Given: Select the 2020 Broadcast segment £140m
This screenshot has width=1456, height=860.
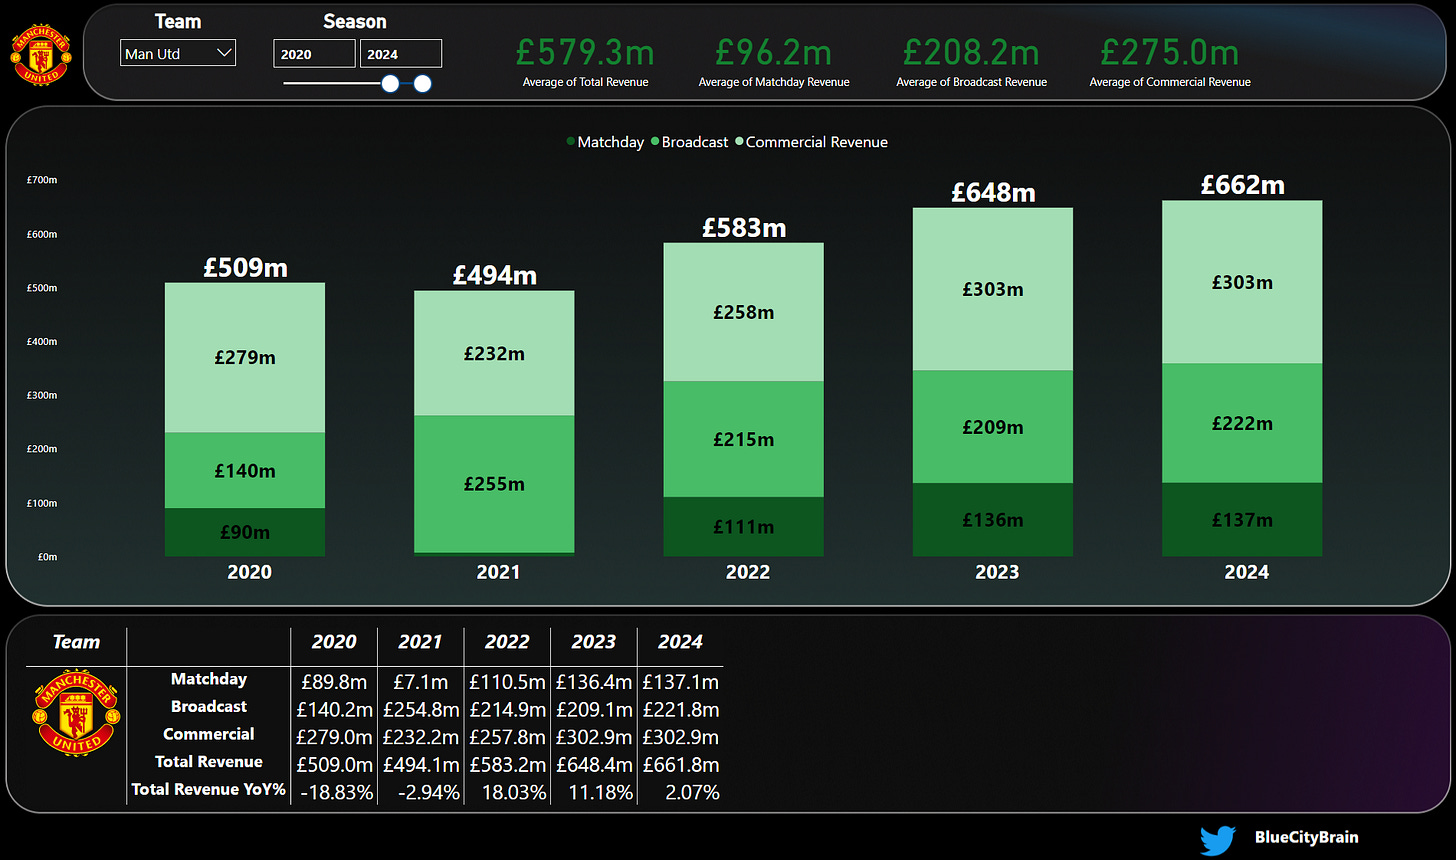Looking at the screenshot, I should [245, 470].
